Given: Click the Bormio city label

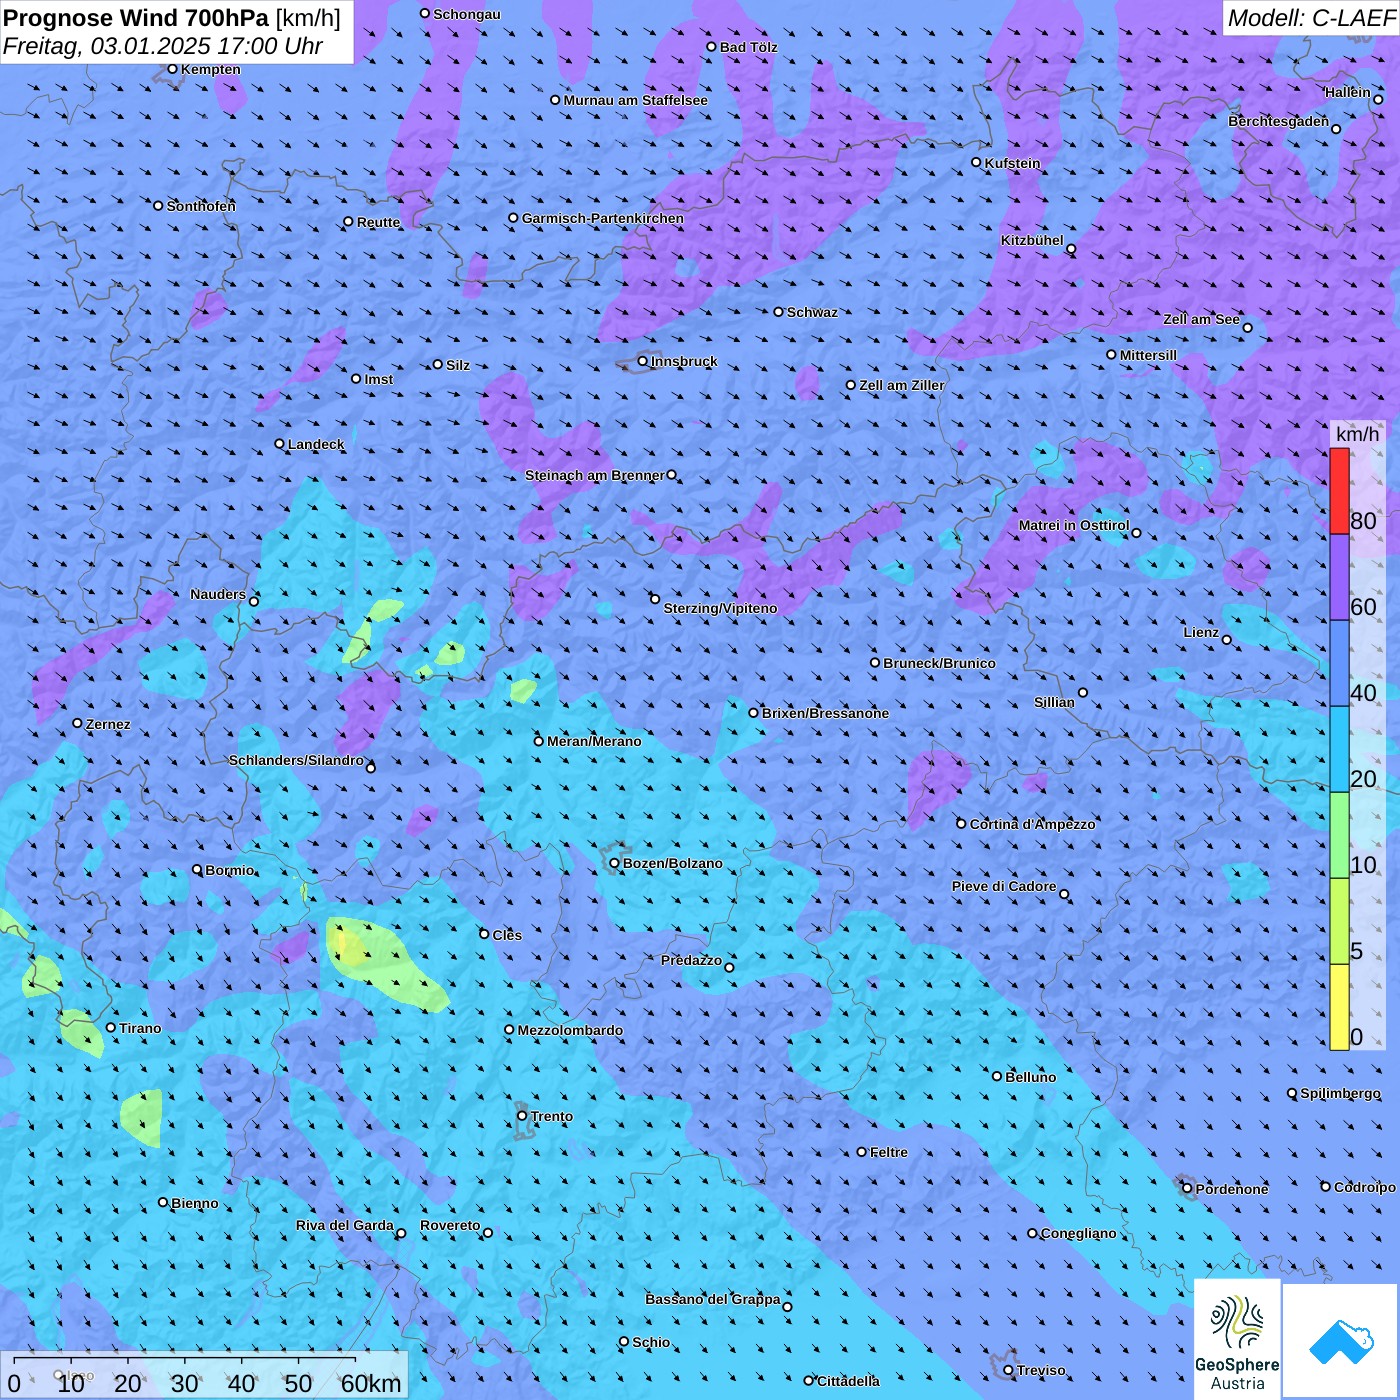Looking at the screenshot, I should 230,870.
